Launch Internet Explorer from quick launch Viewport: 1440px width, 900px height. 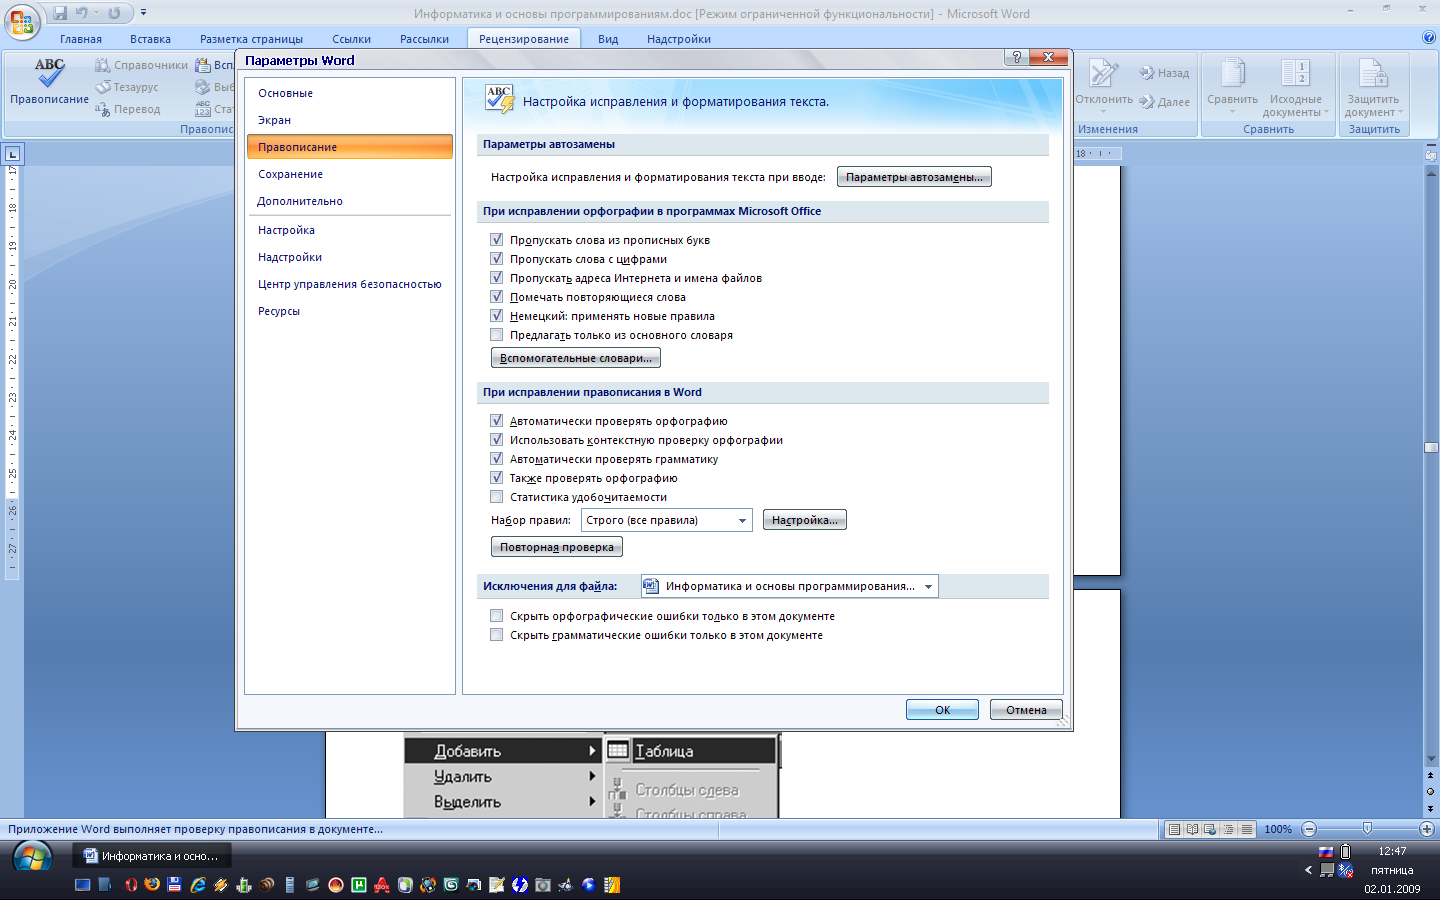click(198, 885)
